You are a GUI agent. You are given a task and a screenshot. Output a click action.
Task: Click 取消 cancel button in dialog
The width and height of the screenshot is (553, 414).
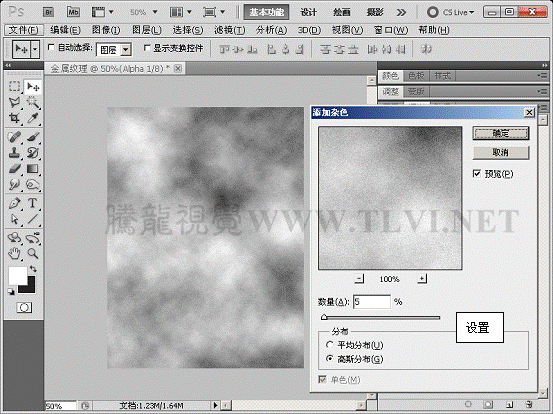point(501,152)
